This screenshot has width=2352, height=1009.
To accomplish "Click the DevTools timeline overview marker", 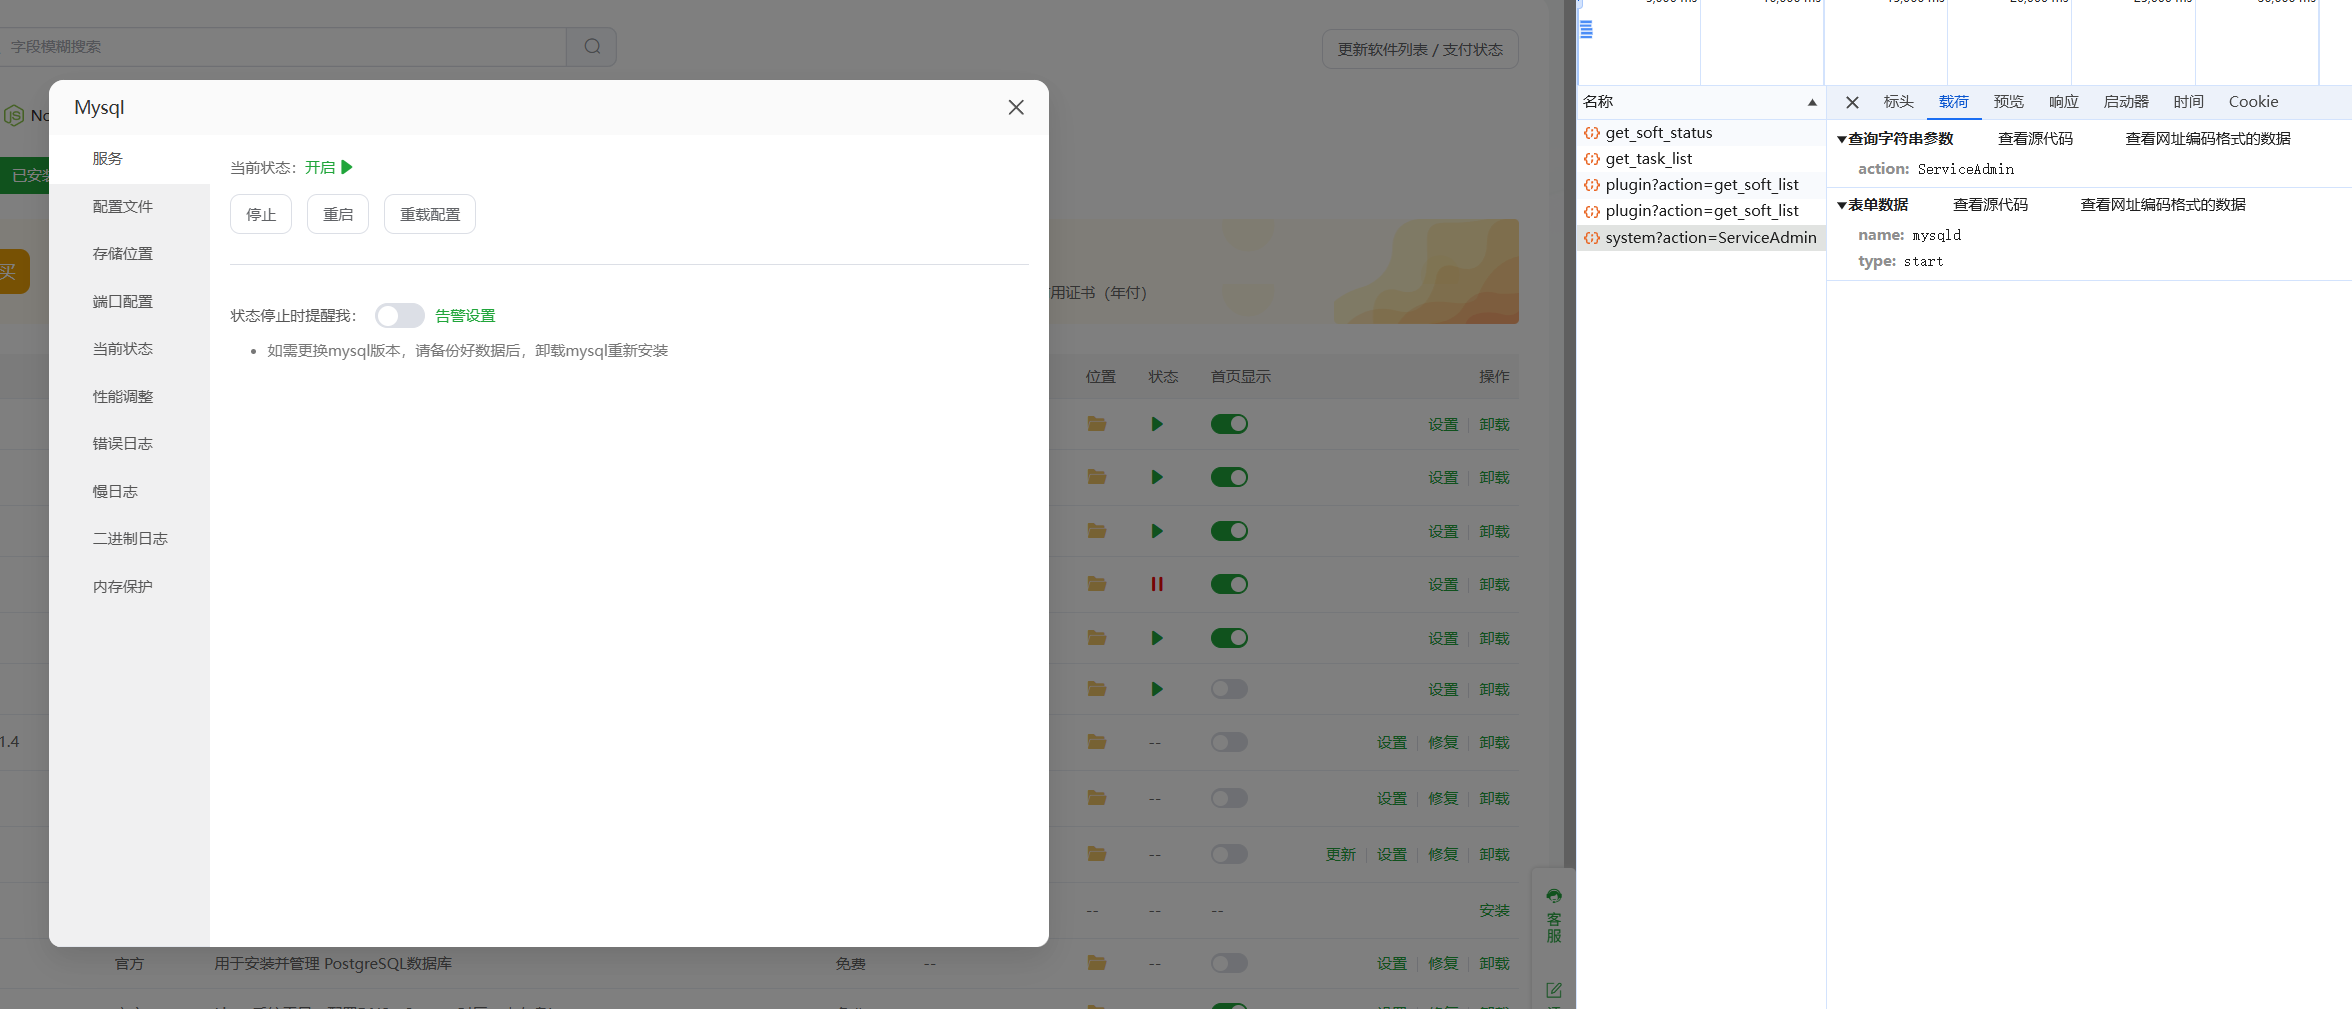I will tap(1586, 29).
